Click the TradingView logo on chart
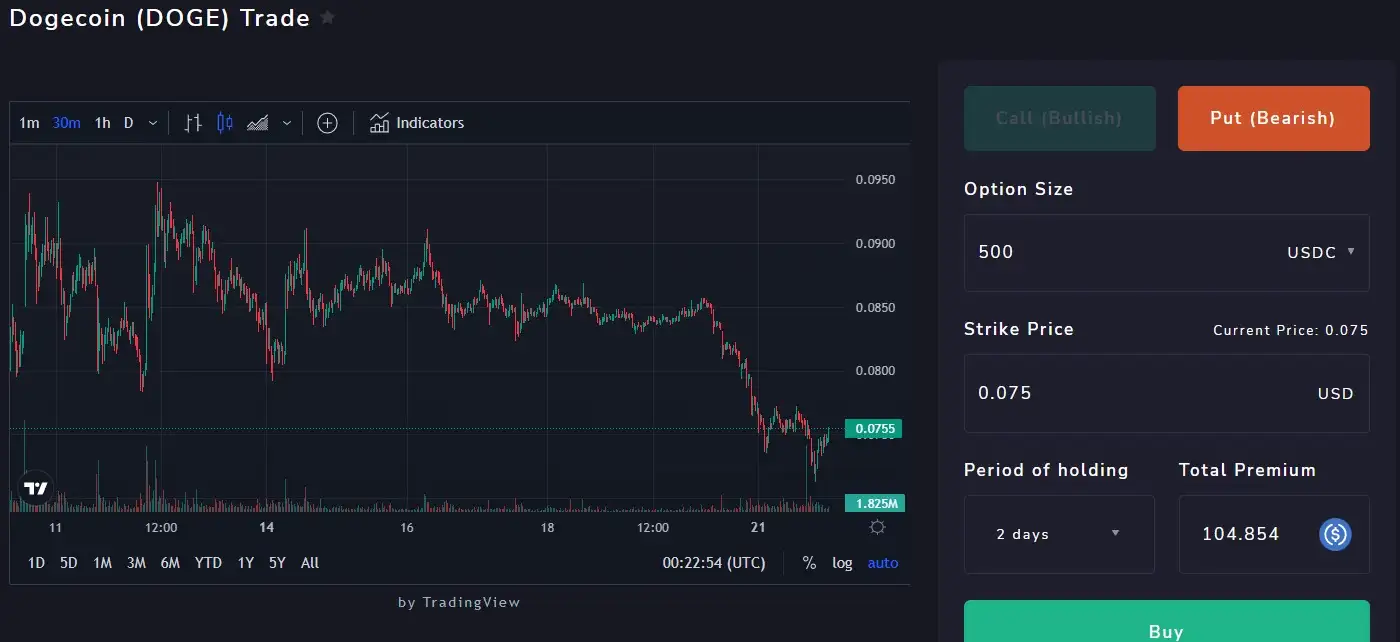 click(x=36, y=489)
